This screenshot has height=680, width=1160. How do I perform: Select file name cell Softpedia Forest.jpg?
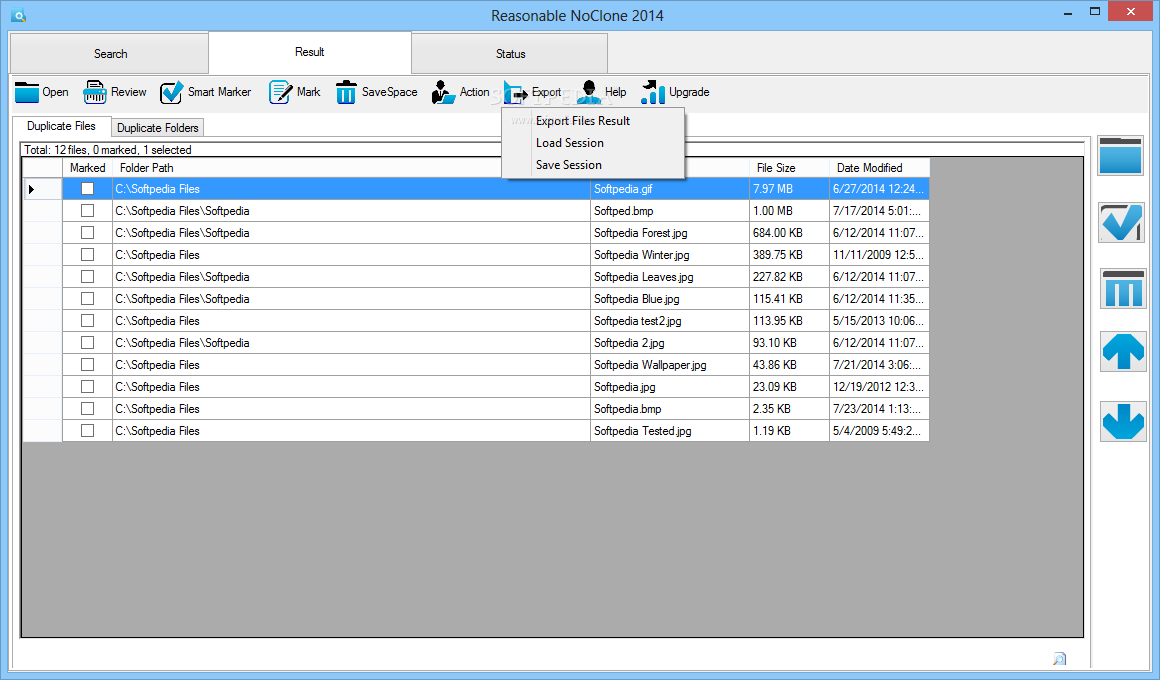(670, 232)
